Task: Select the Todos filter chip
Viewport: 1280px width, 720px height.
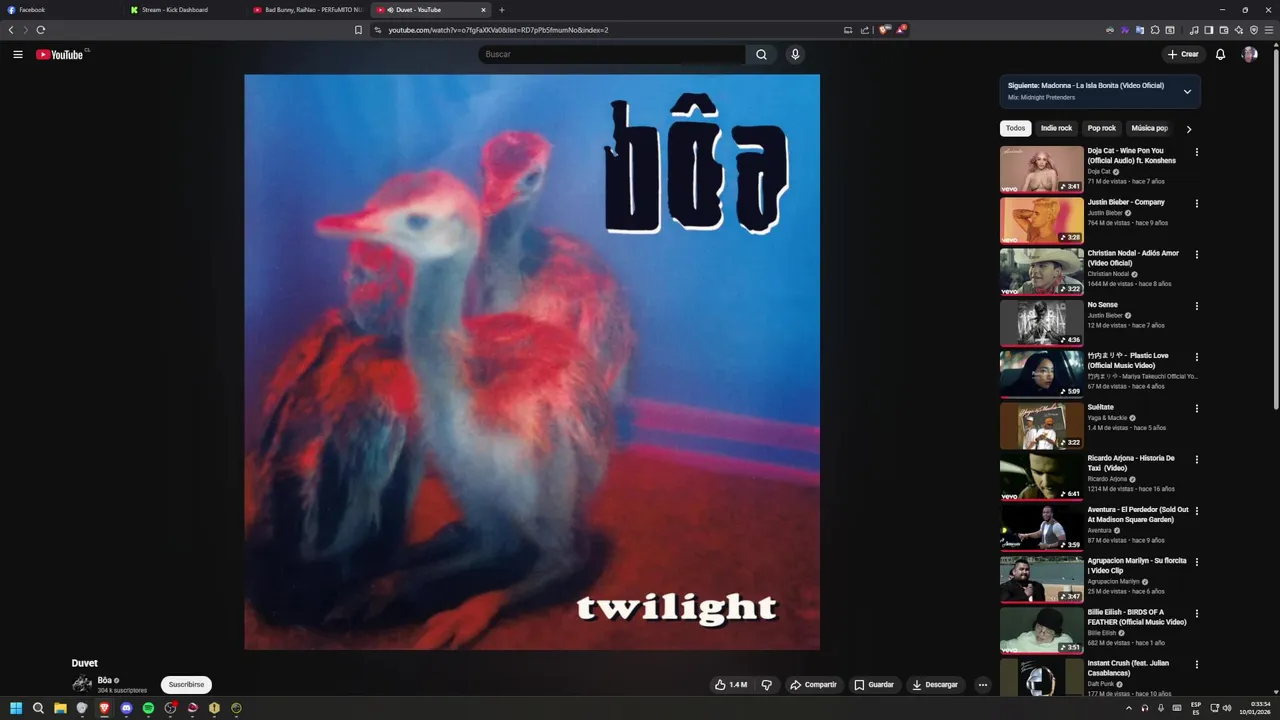Action: click(1015, 128)
